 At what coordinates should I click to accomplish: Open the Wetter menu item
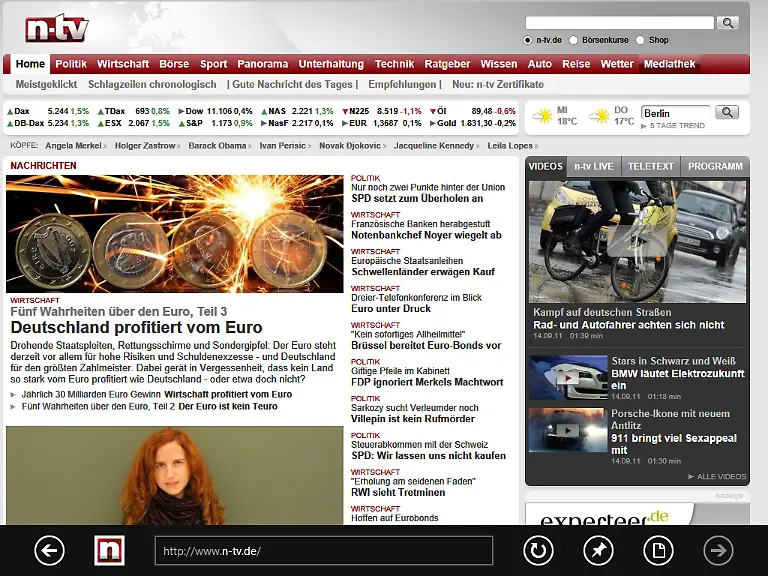coord(617,64)
